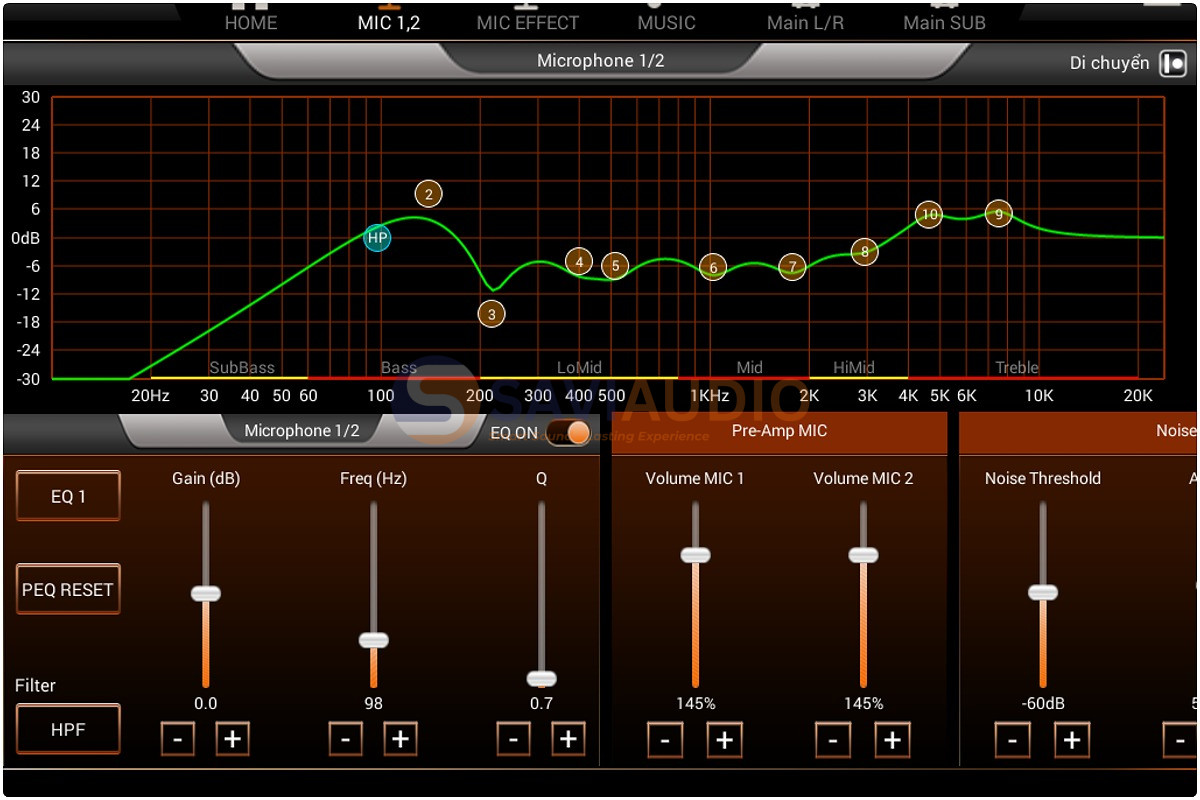Click the 1KHz frequency axis label
Viewport: 1200px width, 800px height.
pos(709,395)
